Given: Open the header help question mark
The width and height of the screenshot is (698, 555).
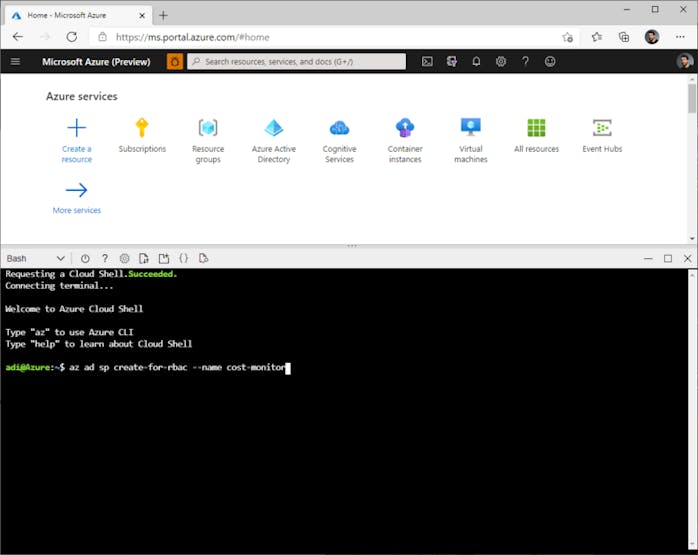Looking at the screenshot, I should [x=525, y=61].
